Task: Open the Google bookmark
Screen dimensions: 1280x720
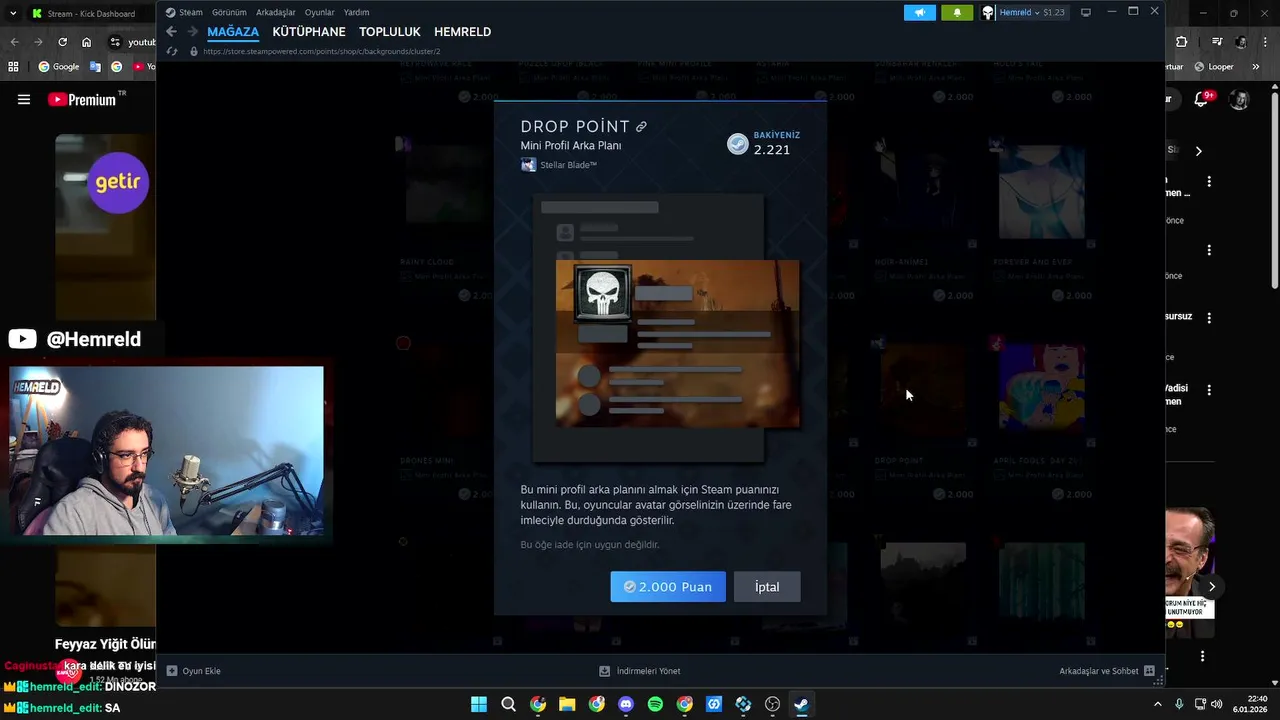Action: (59, 67)
